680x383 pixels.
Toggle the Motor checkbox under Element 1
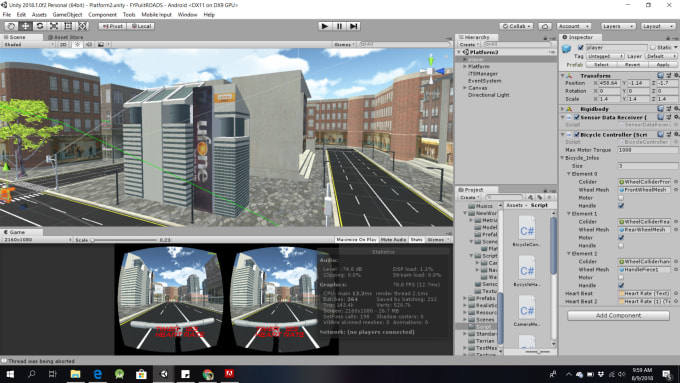[621, 238]
